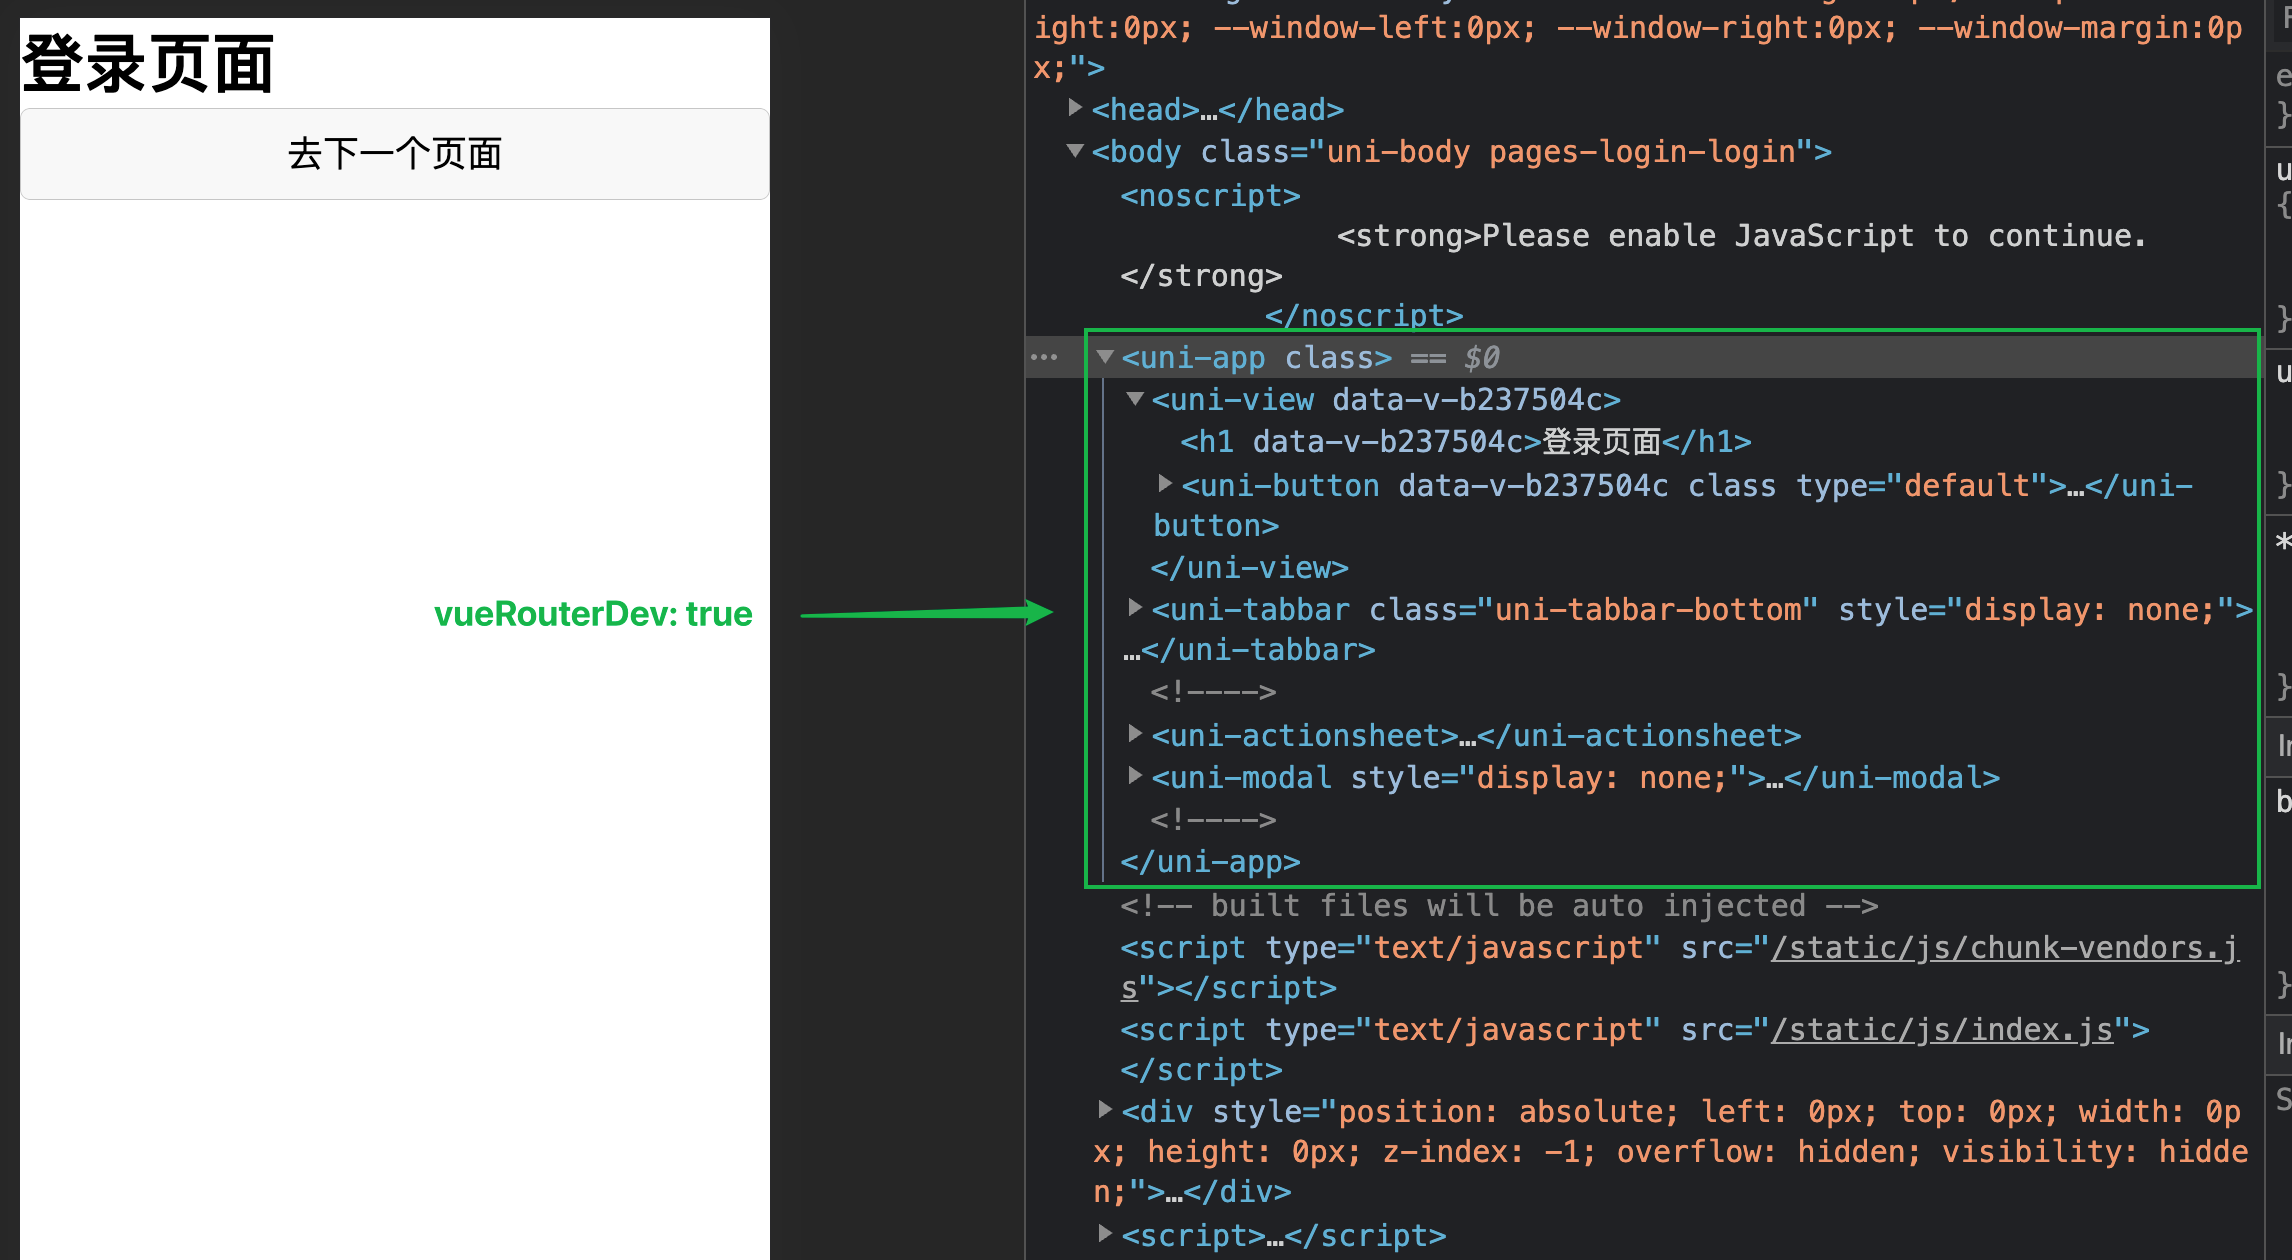The height and width of the screenshot is (1260, 2292).
Task: Collapse the uni-app element node
Action: [1105, 357]
